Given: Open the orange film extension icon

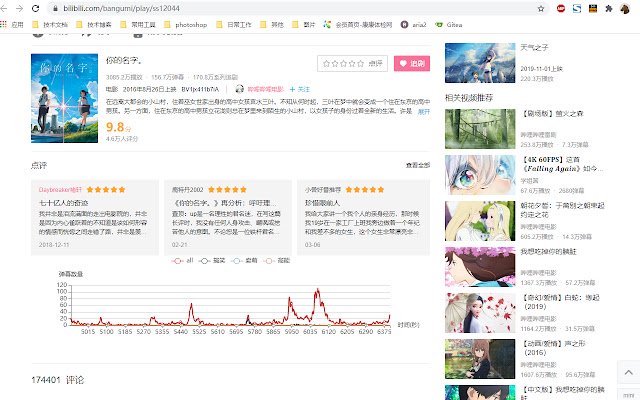Looking at the screenshot, I should pos(593,8).
